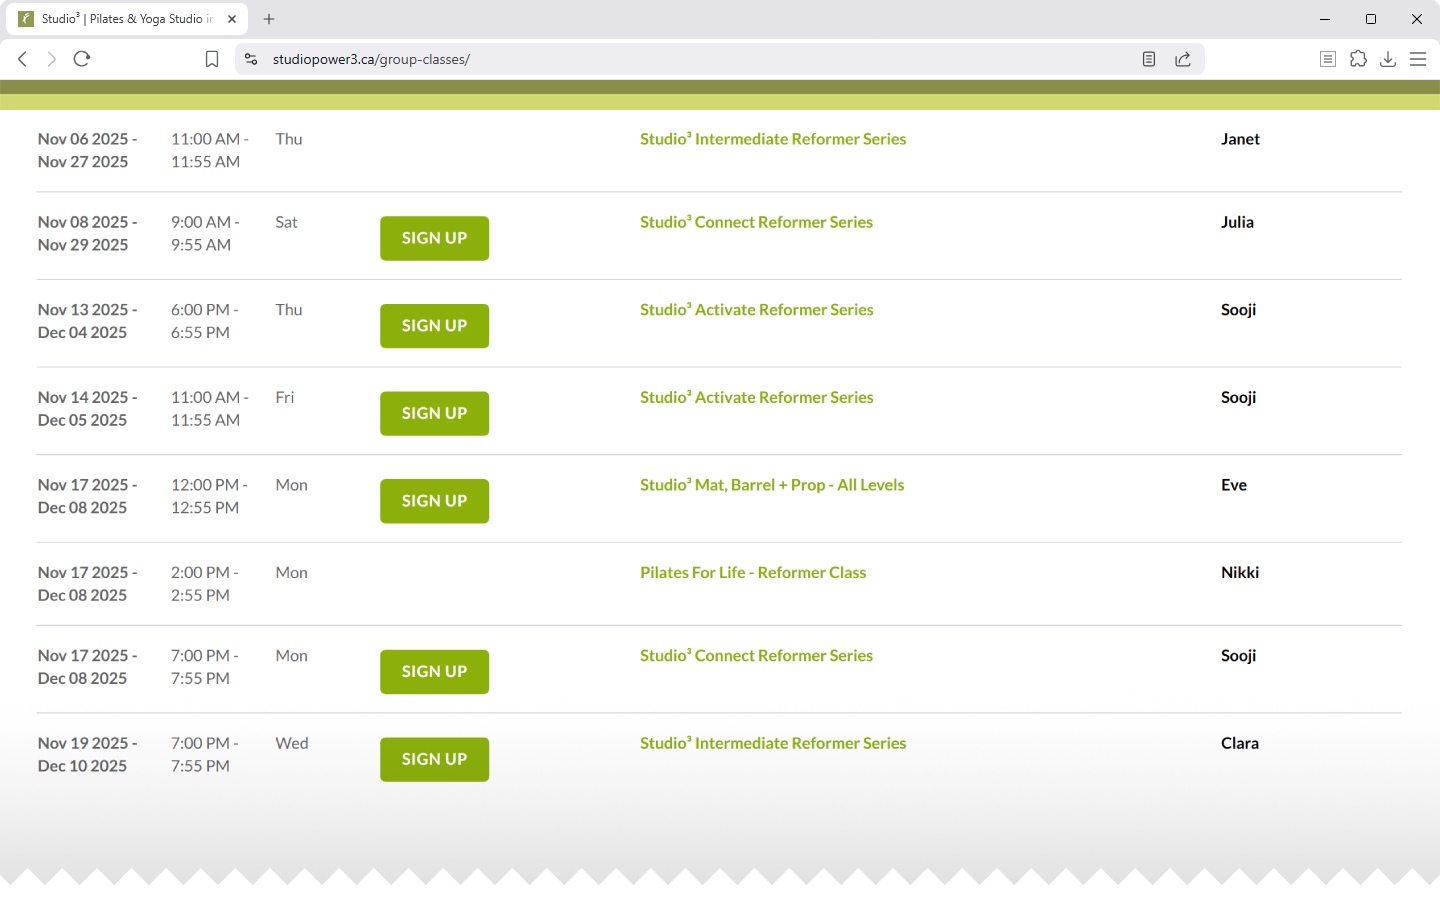Switch to the Studio³ Pilates tab
Viewport: 1440px width, 900px height.
pos(120,18)
